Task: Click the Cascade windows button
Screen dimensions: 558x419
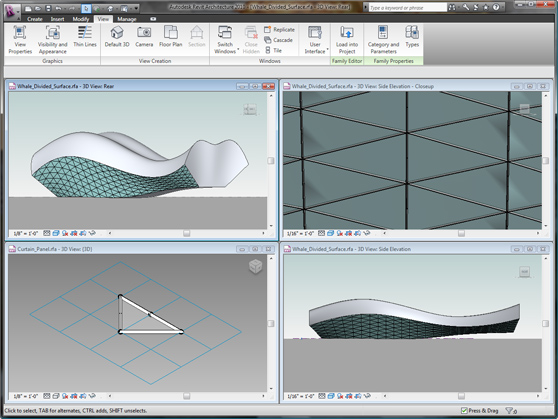Action: 279,40
